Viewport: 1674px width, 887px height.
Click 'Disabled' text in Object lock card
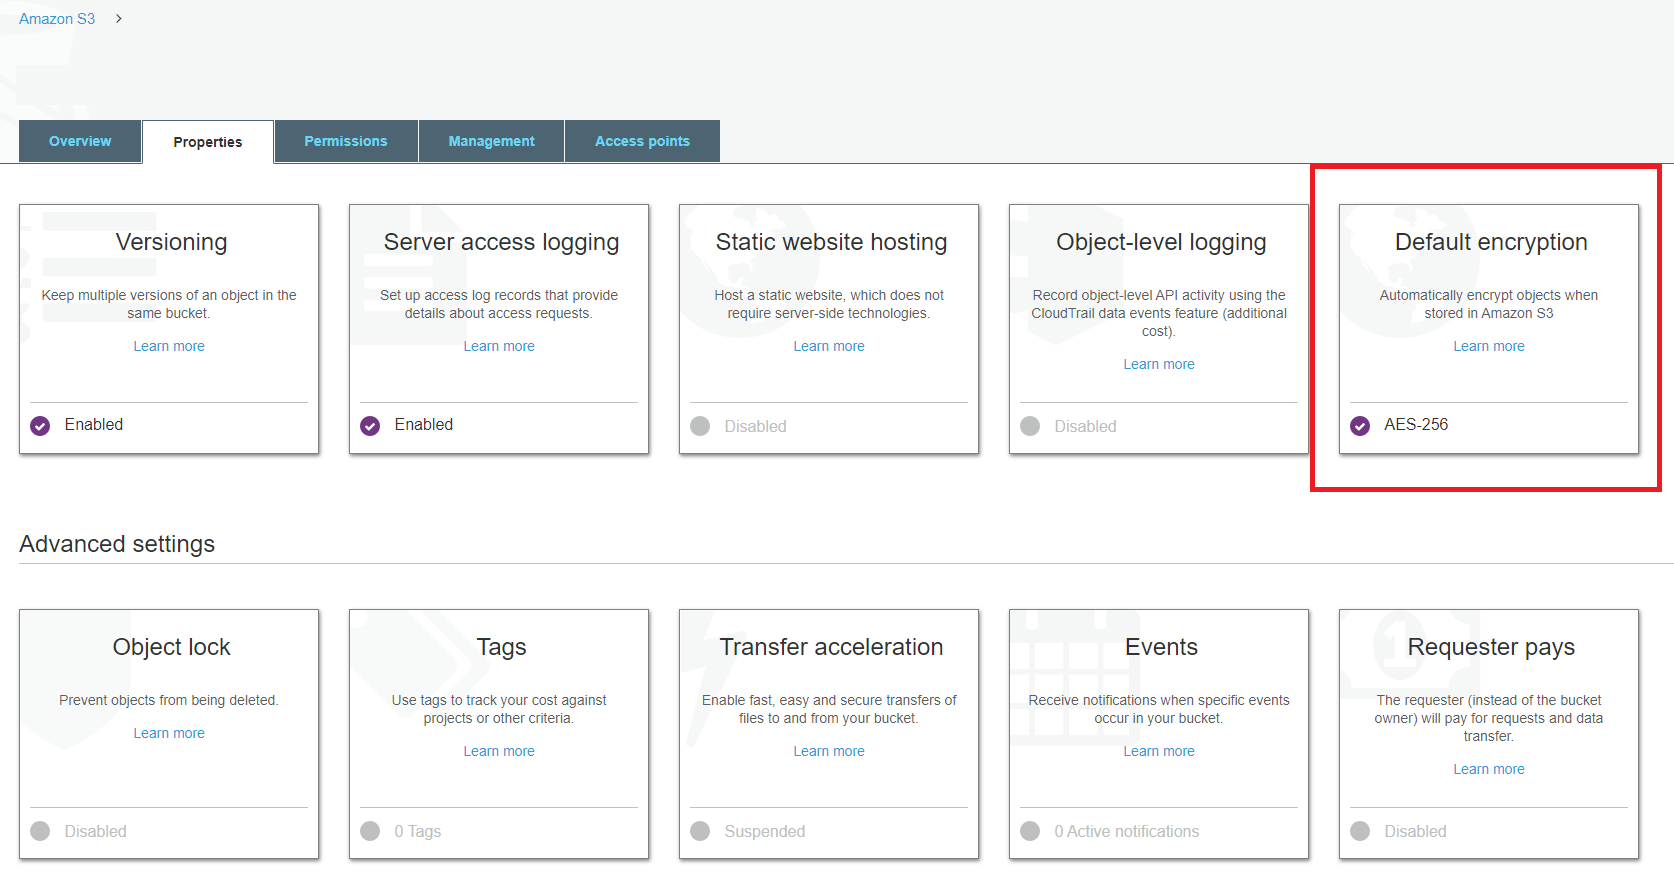click(95, 831)
